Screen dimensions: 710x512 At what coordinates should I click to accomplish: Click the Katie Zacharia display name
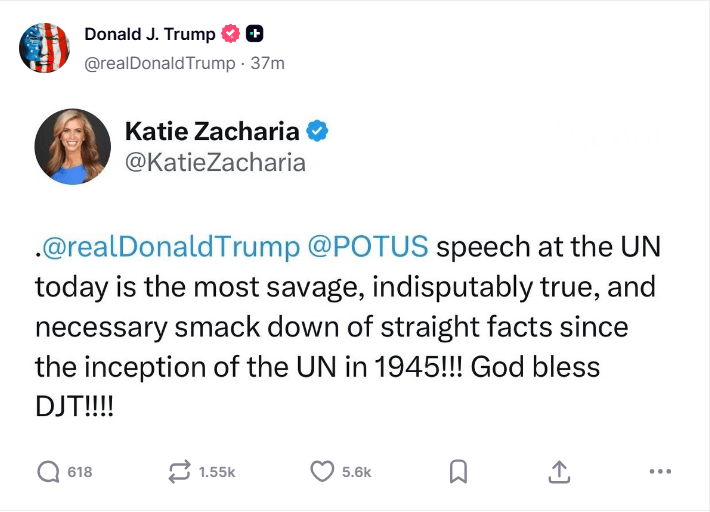[211, 131]
